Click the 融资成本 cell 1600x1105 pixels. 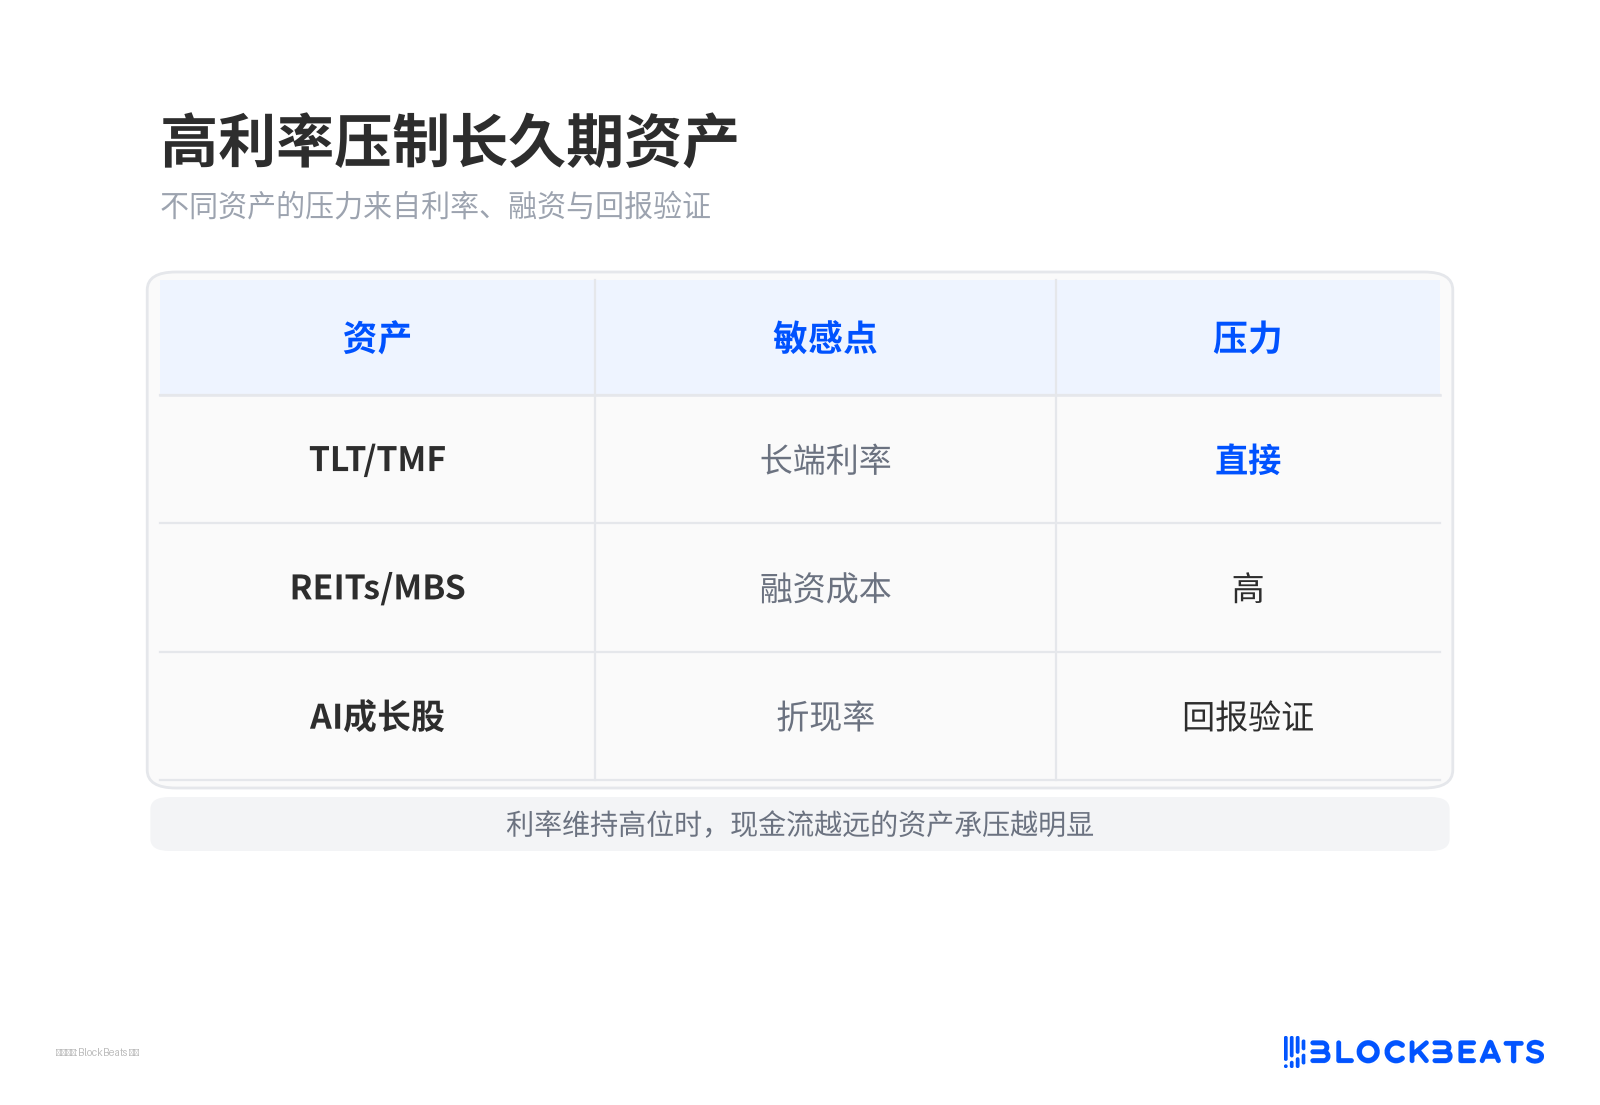(x=825, y=588)
